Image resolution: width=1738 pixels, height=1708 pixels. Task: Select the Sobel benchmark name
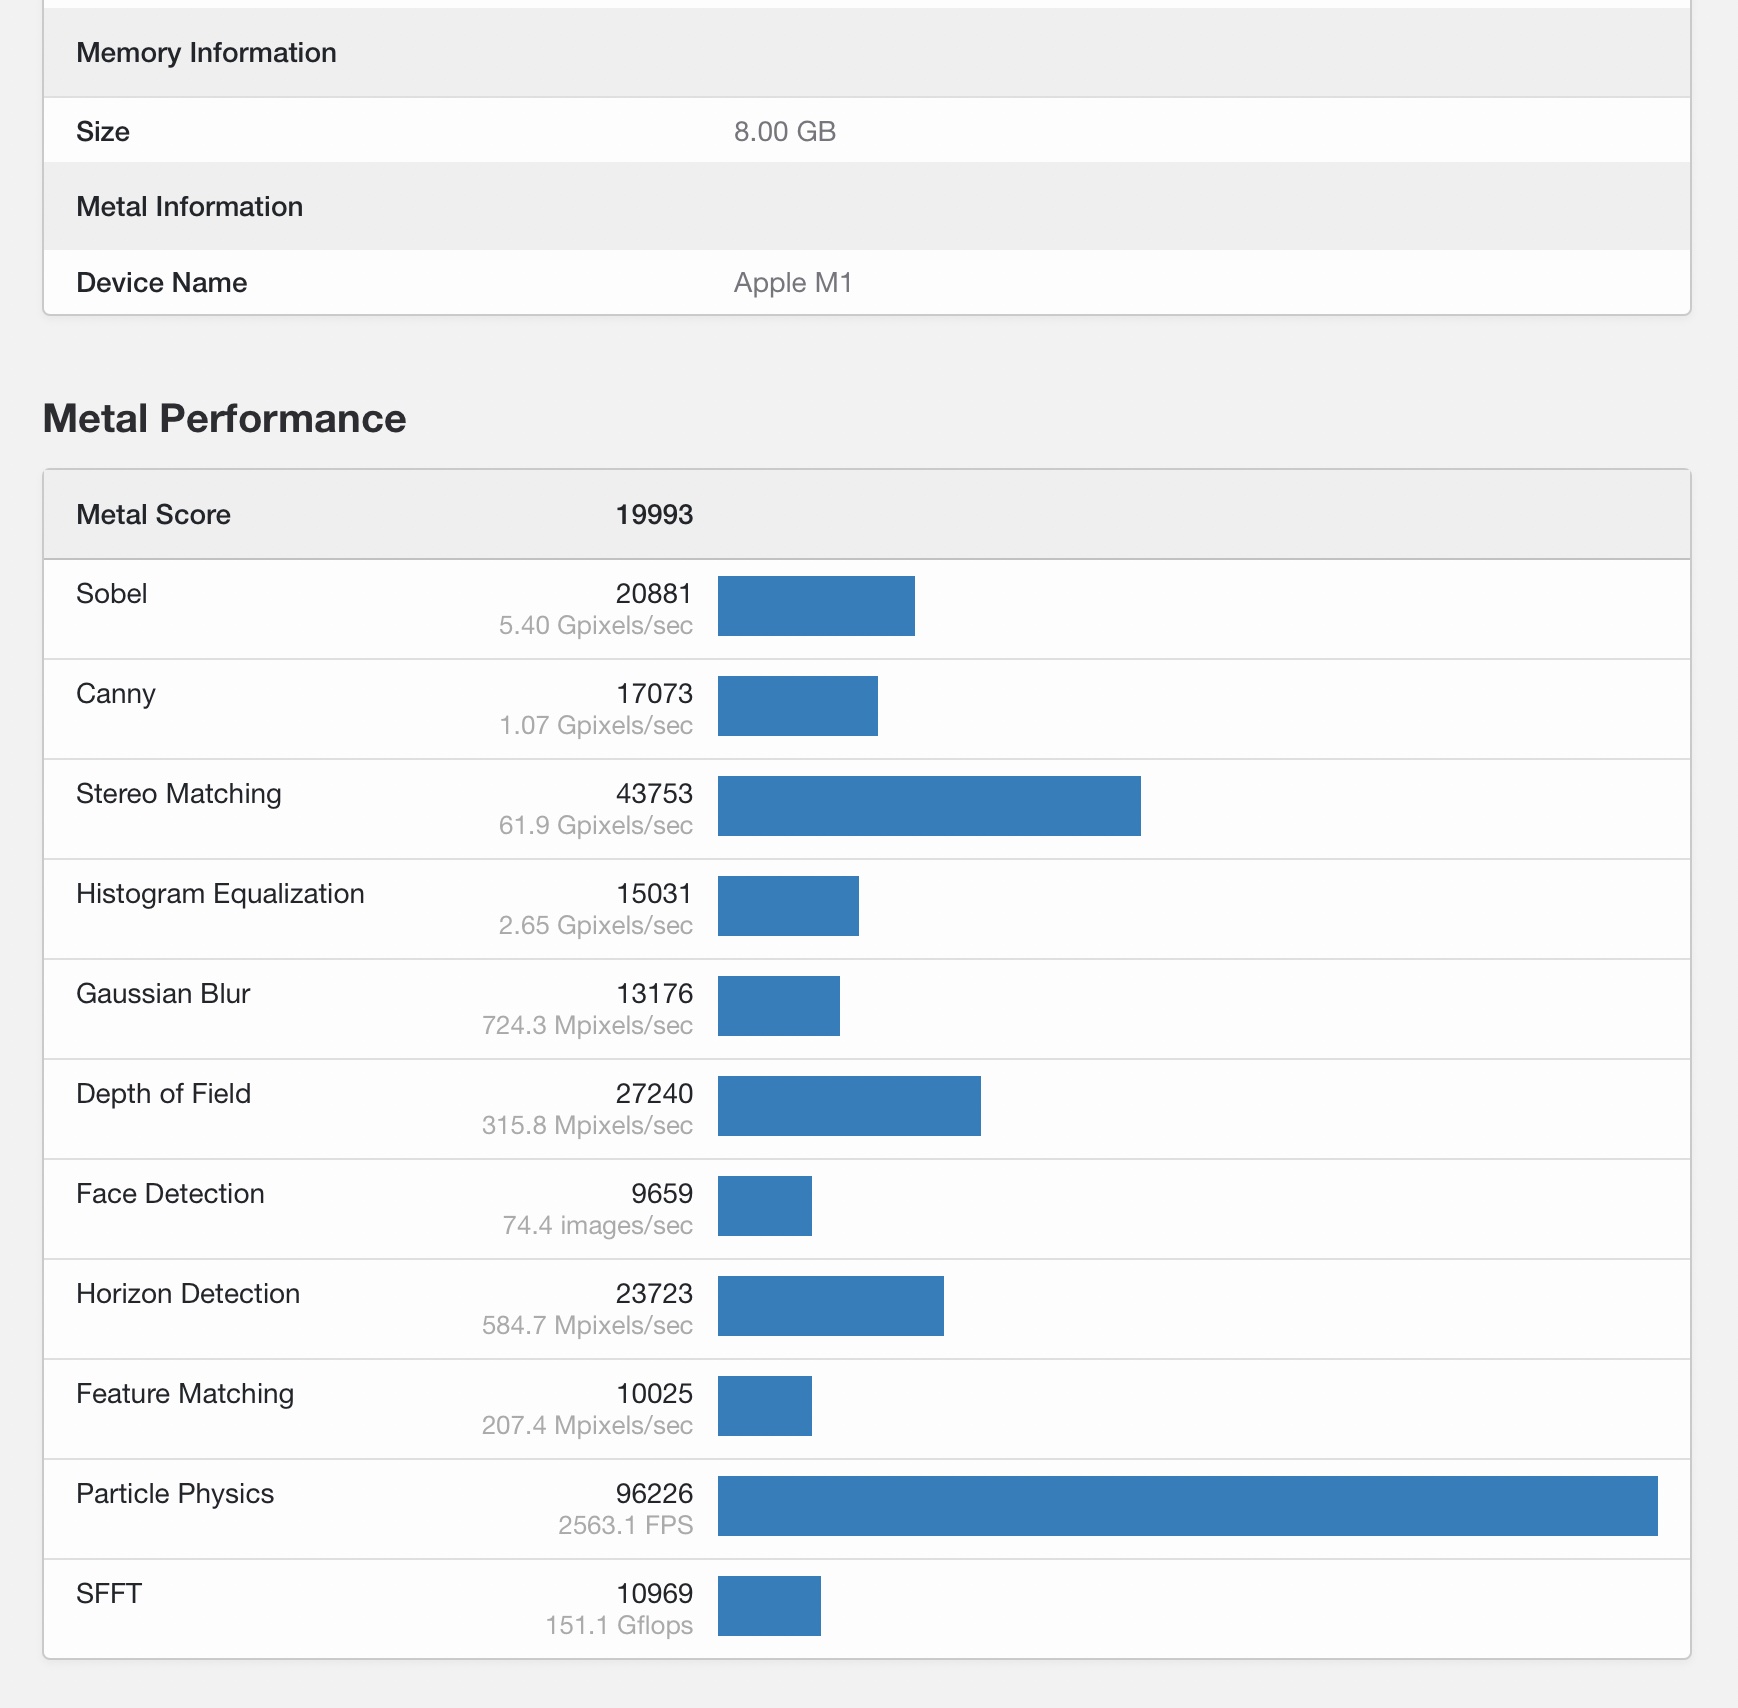click(112, 594)
